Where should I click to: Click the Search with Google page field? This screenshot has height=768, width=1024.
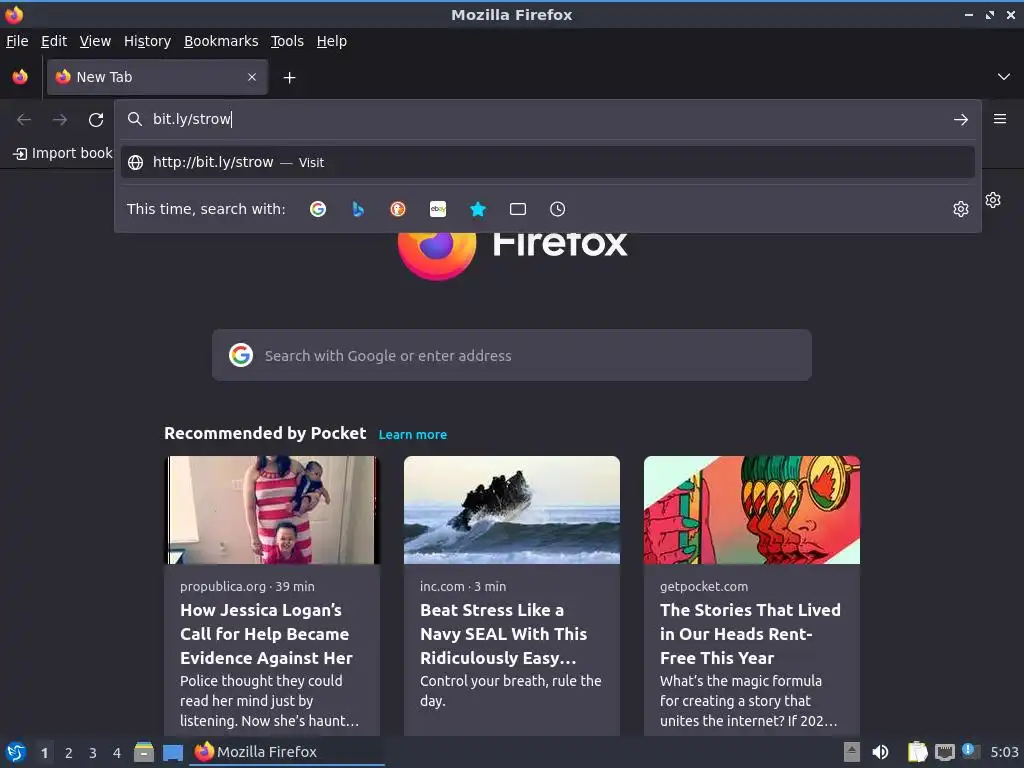(511, 355)
